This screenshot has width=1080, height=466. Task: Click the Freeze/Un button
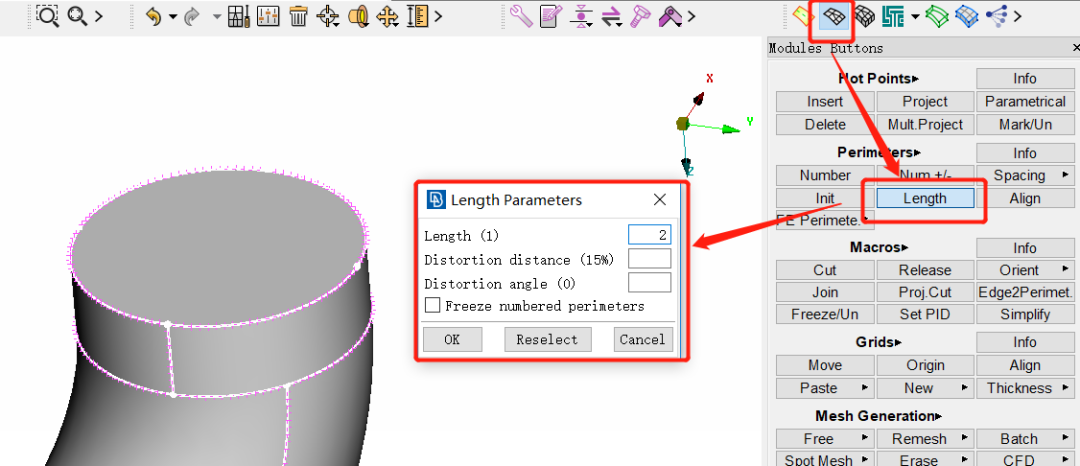tap(824, 314)
